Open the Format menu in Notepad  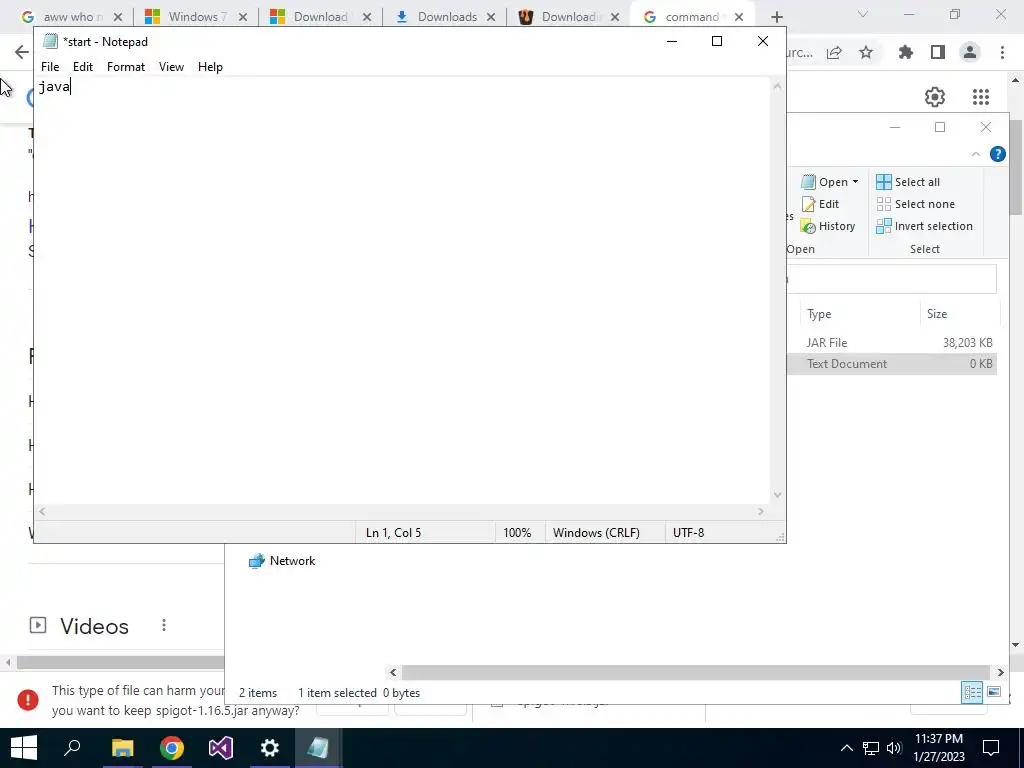[x=125, y=67]
